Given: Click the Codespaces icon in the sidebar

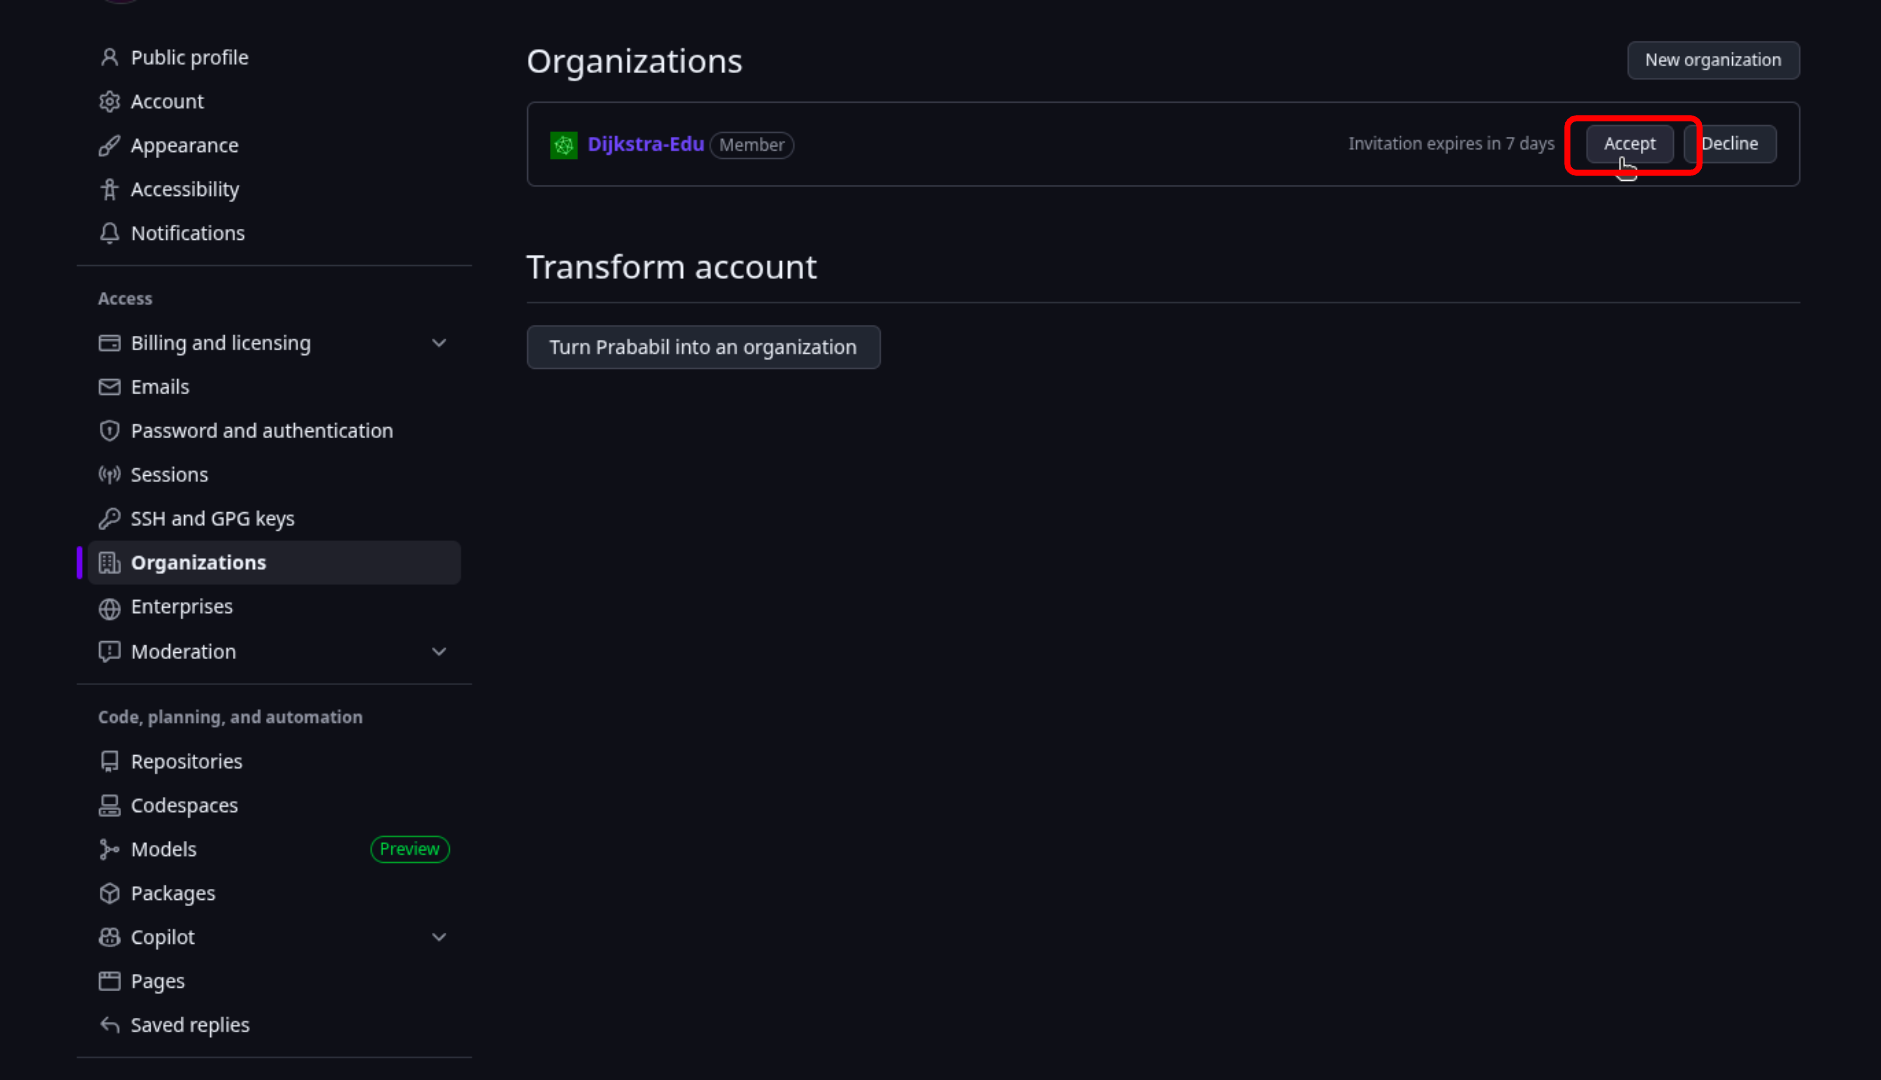Looking at the screenshot, I should [109, 805].
